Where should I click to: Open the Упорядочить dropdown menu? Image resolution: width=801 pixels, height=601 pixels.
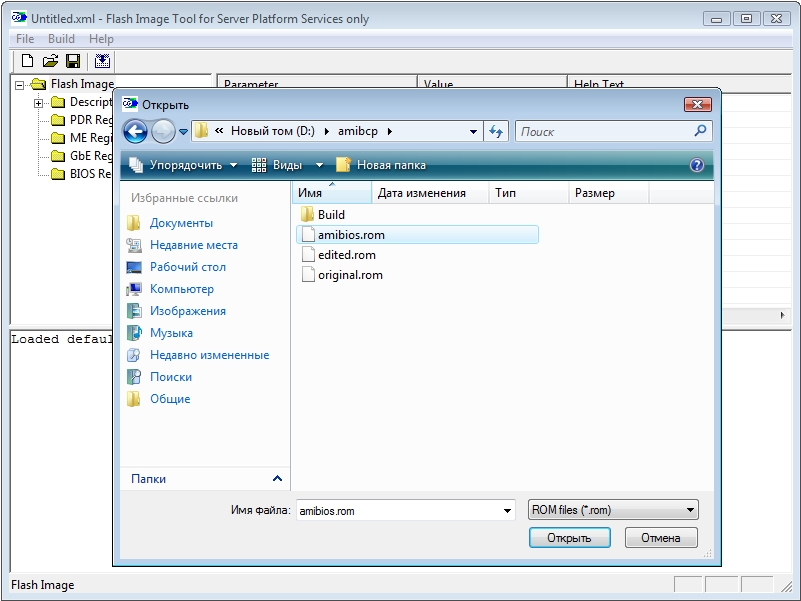click(184, 165)
